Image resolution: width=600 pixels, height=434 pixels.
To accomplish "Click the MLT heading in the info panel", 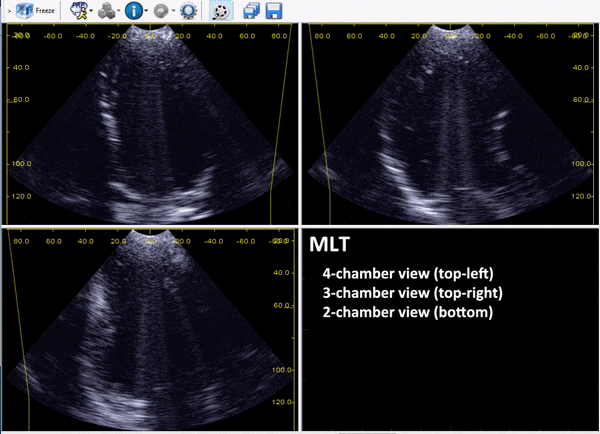I will click(330, 246).
